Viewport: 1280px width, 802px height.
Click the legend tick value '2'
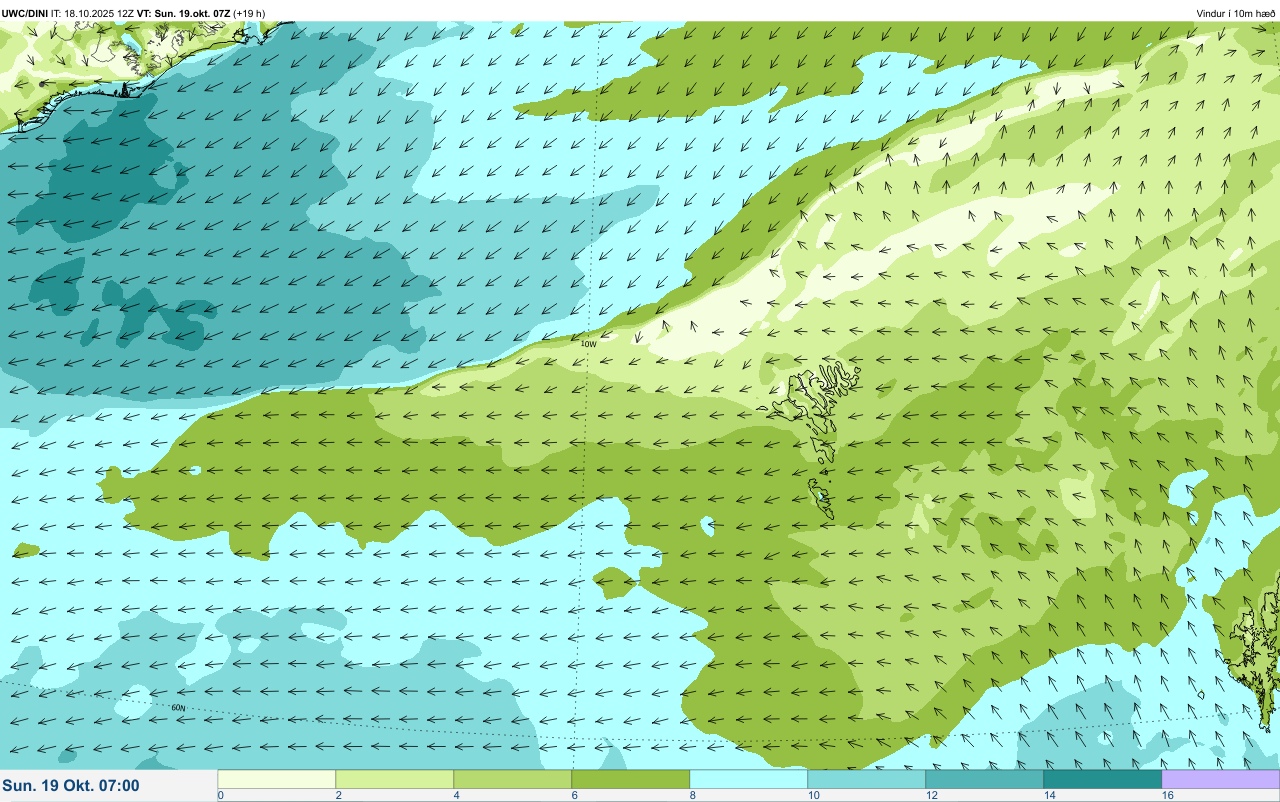coord(338,795)
